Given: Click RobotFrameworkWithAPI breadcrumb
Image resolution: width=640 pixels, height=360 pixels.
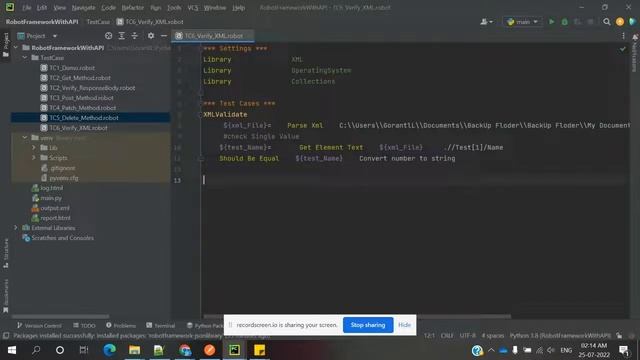Looking at the screenshot, I should pyautogui.click(x=42, y=22).
